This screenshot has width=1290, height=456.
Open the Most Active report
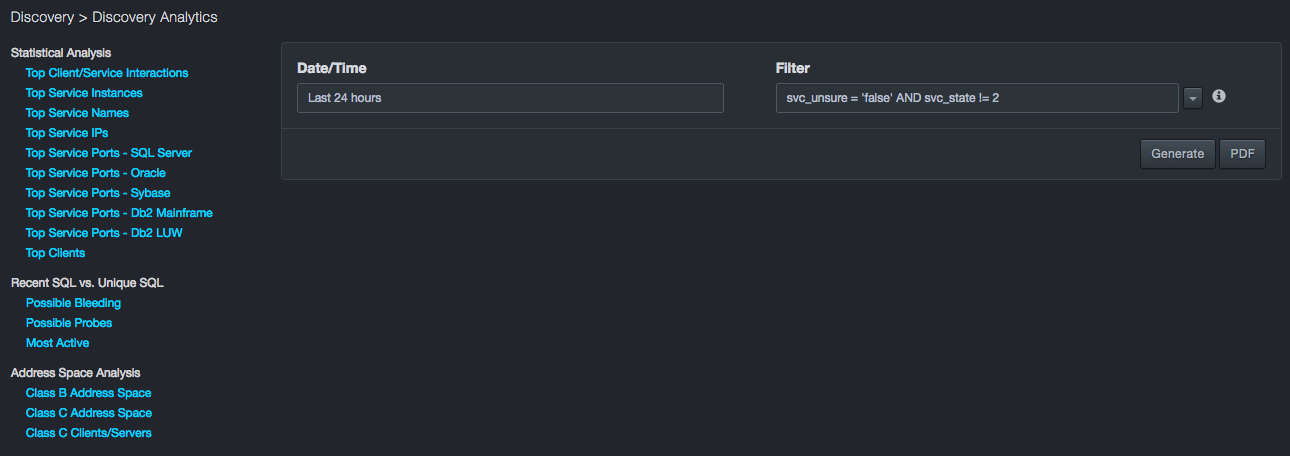[x=58, y=343]
